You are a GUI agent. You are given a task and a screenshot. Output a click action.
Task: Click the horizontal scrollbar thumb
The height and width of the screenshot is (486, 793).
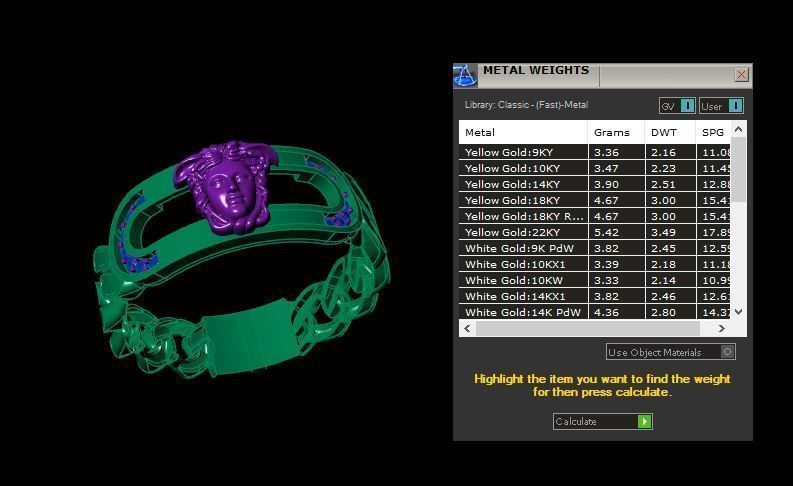pyautogui.click(x=588, y=328)
